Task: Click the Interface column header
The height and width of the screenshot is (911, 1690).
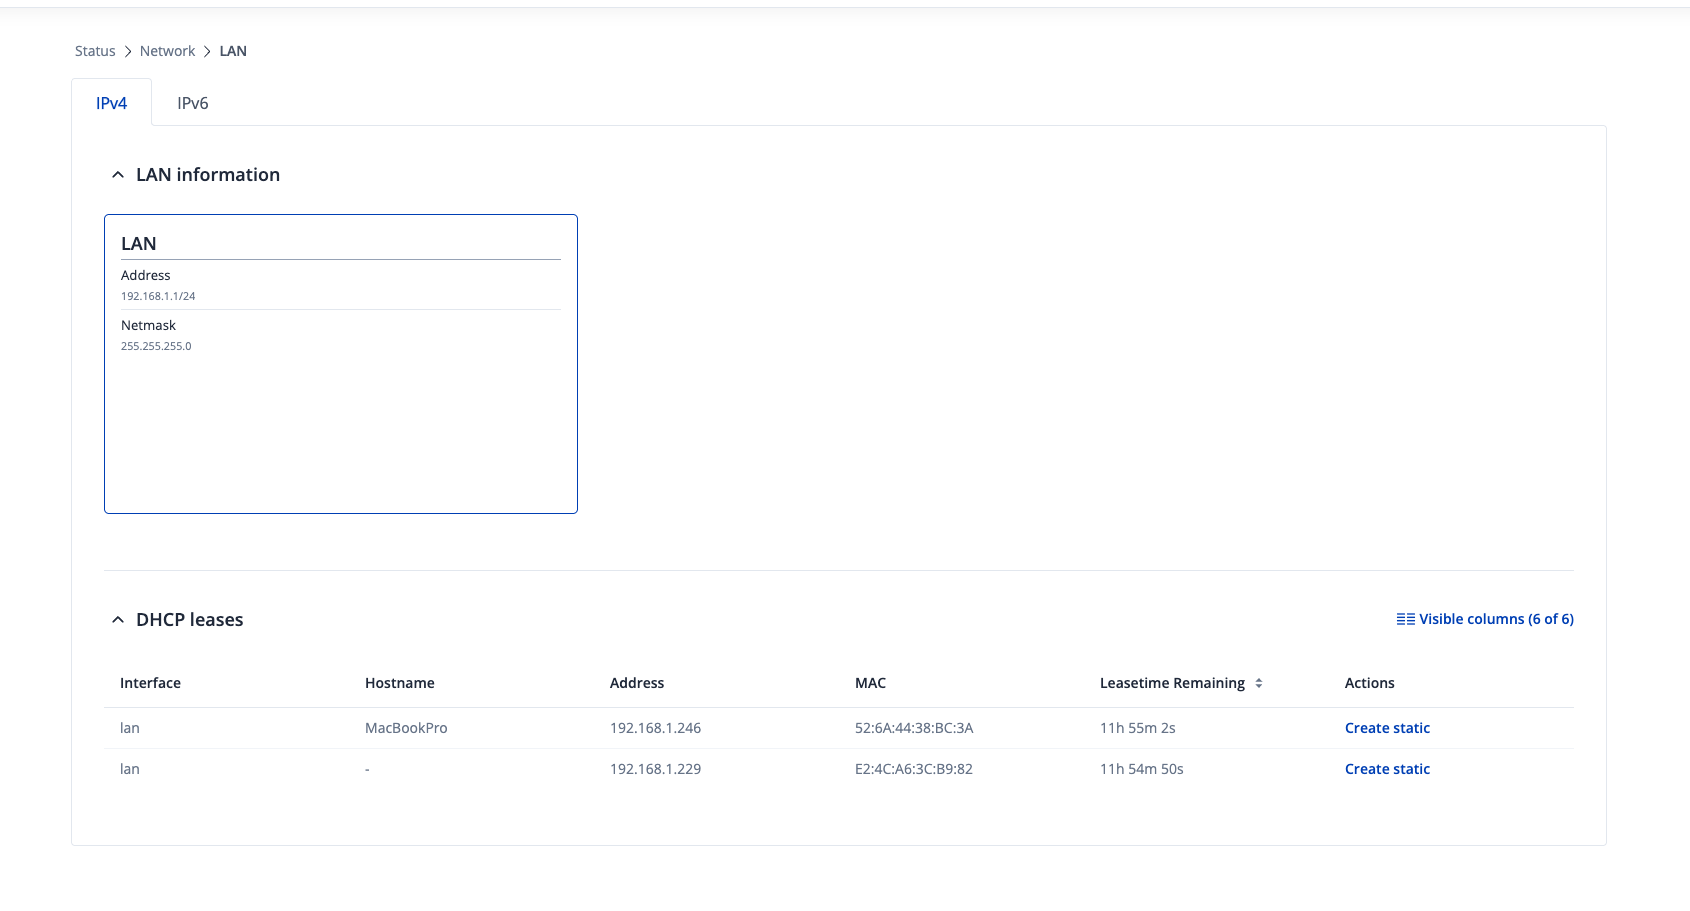Action: click(x=150, y=683)
